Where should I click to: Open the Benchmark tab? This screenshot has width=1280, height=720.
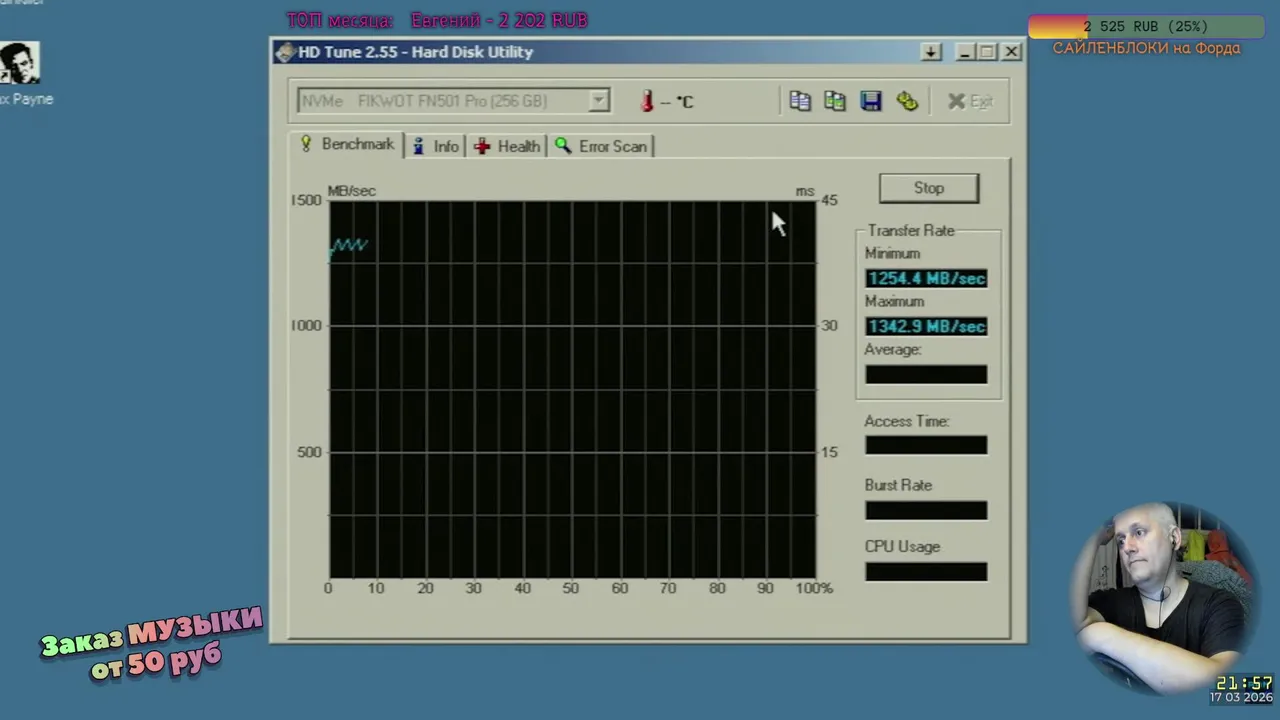tap(347, 145)
